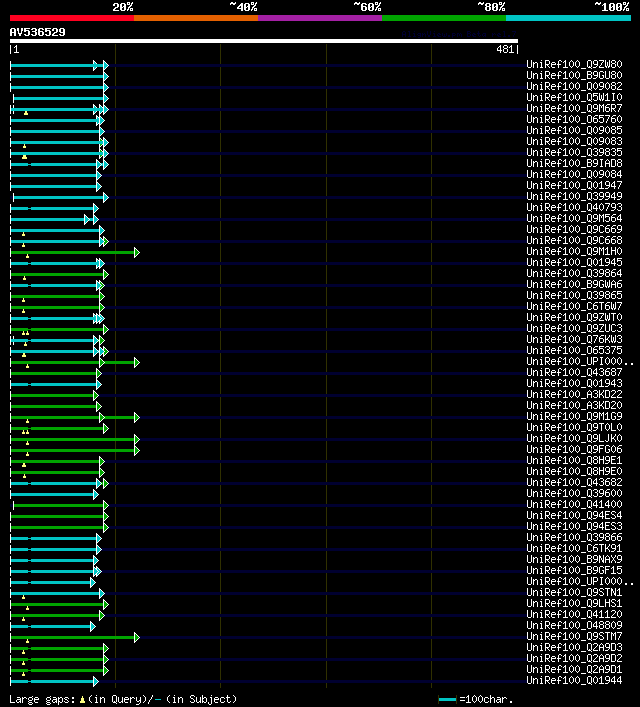Select the UniRef100_A3KD20 label
Image resolution: width=640 pixels, height=707 pixels.
click(x=574, y=405)
